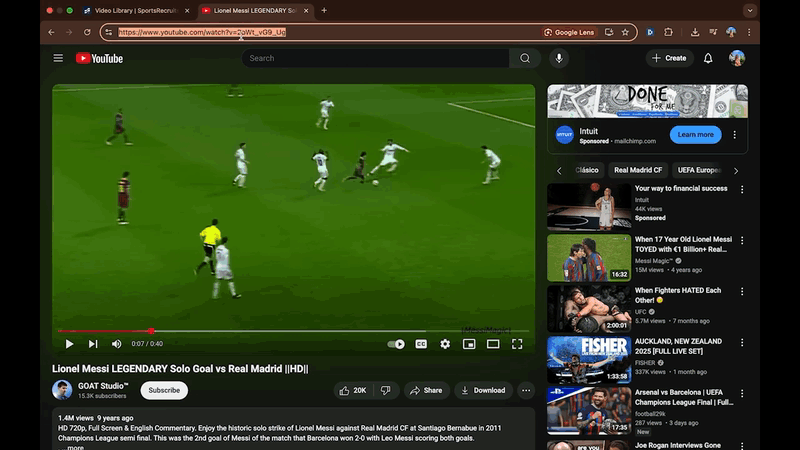Click the browser address bar URL
800x450 pixels.
[x=202, y=32]
